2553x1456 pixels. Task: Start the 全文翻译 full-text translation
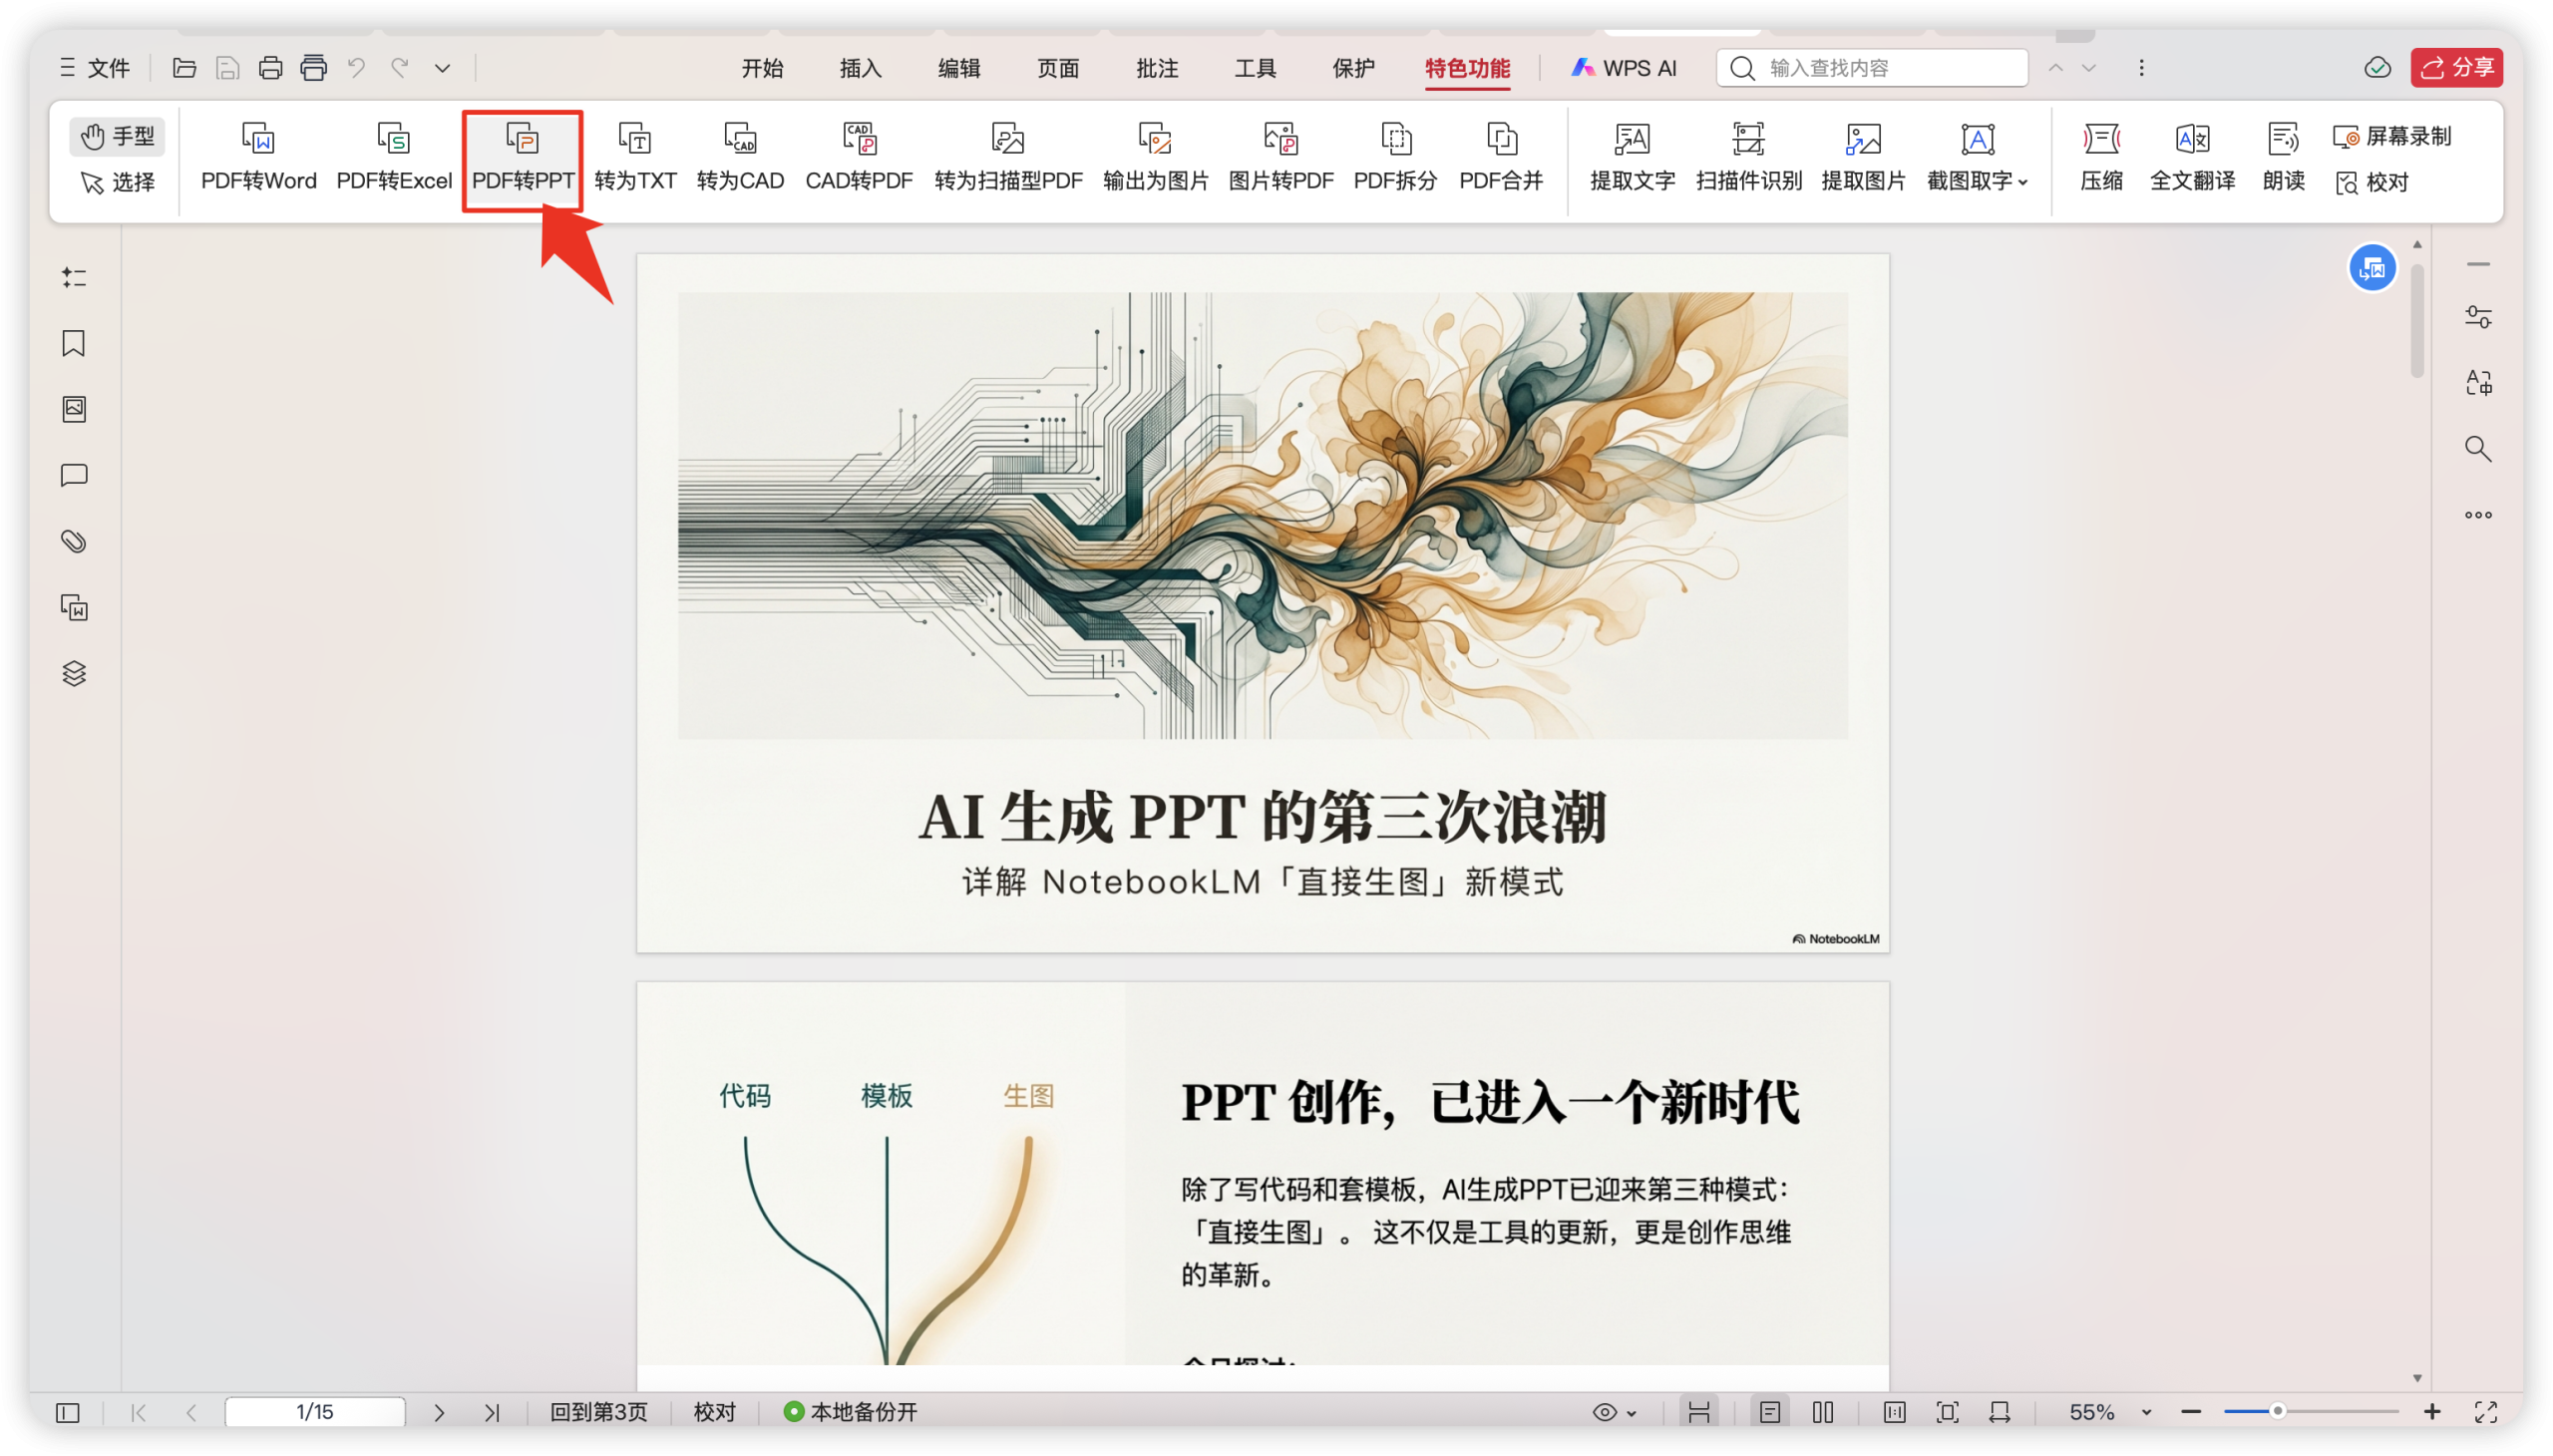(2192, 158)
